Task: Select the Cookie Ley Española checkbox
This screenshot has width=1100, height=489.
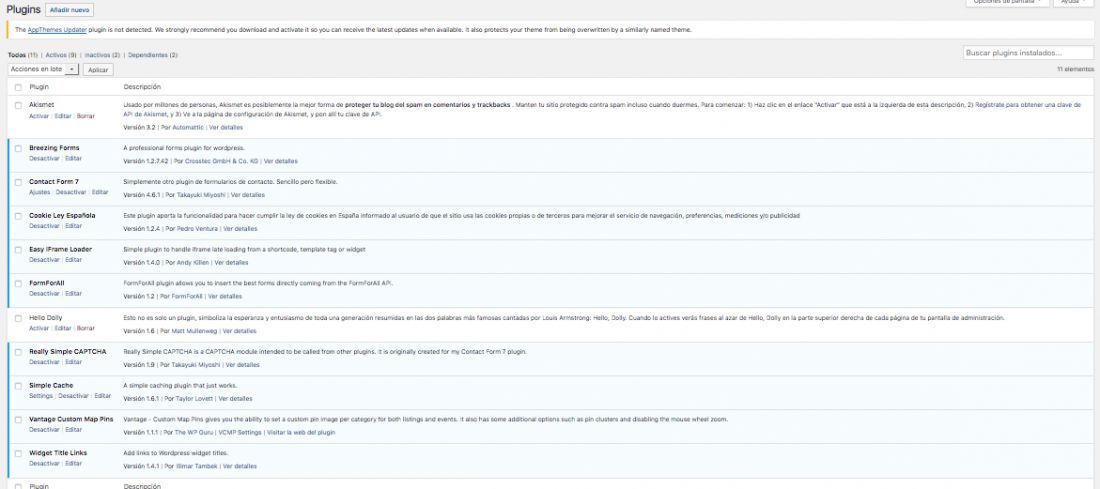Action: click(18, 216)
